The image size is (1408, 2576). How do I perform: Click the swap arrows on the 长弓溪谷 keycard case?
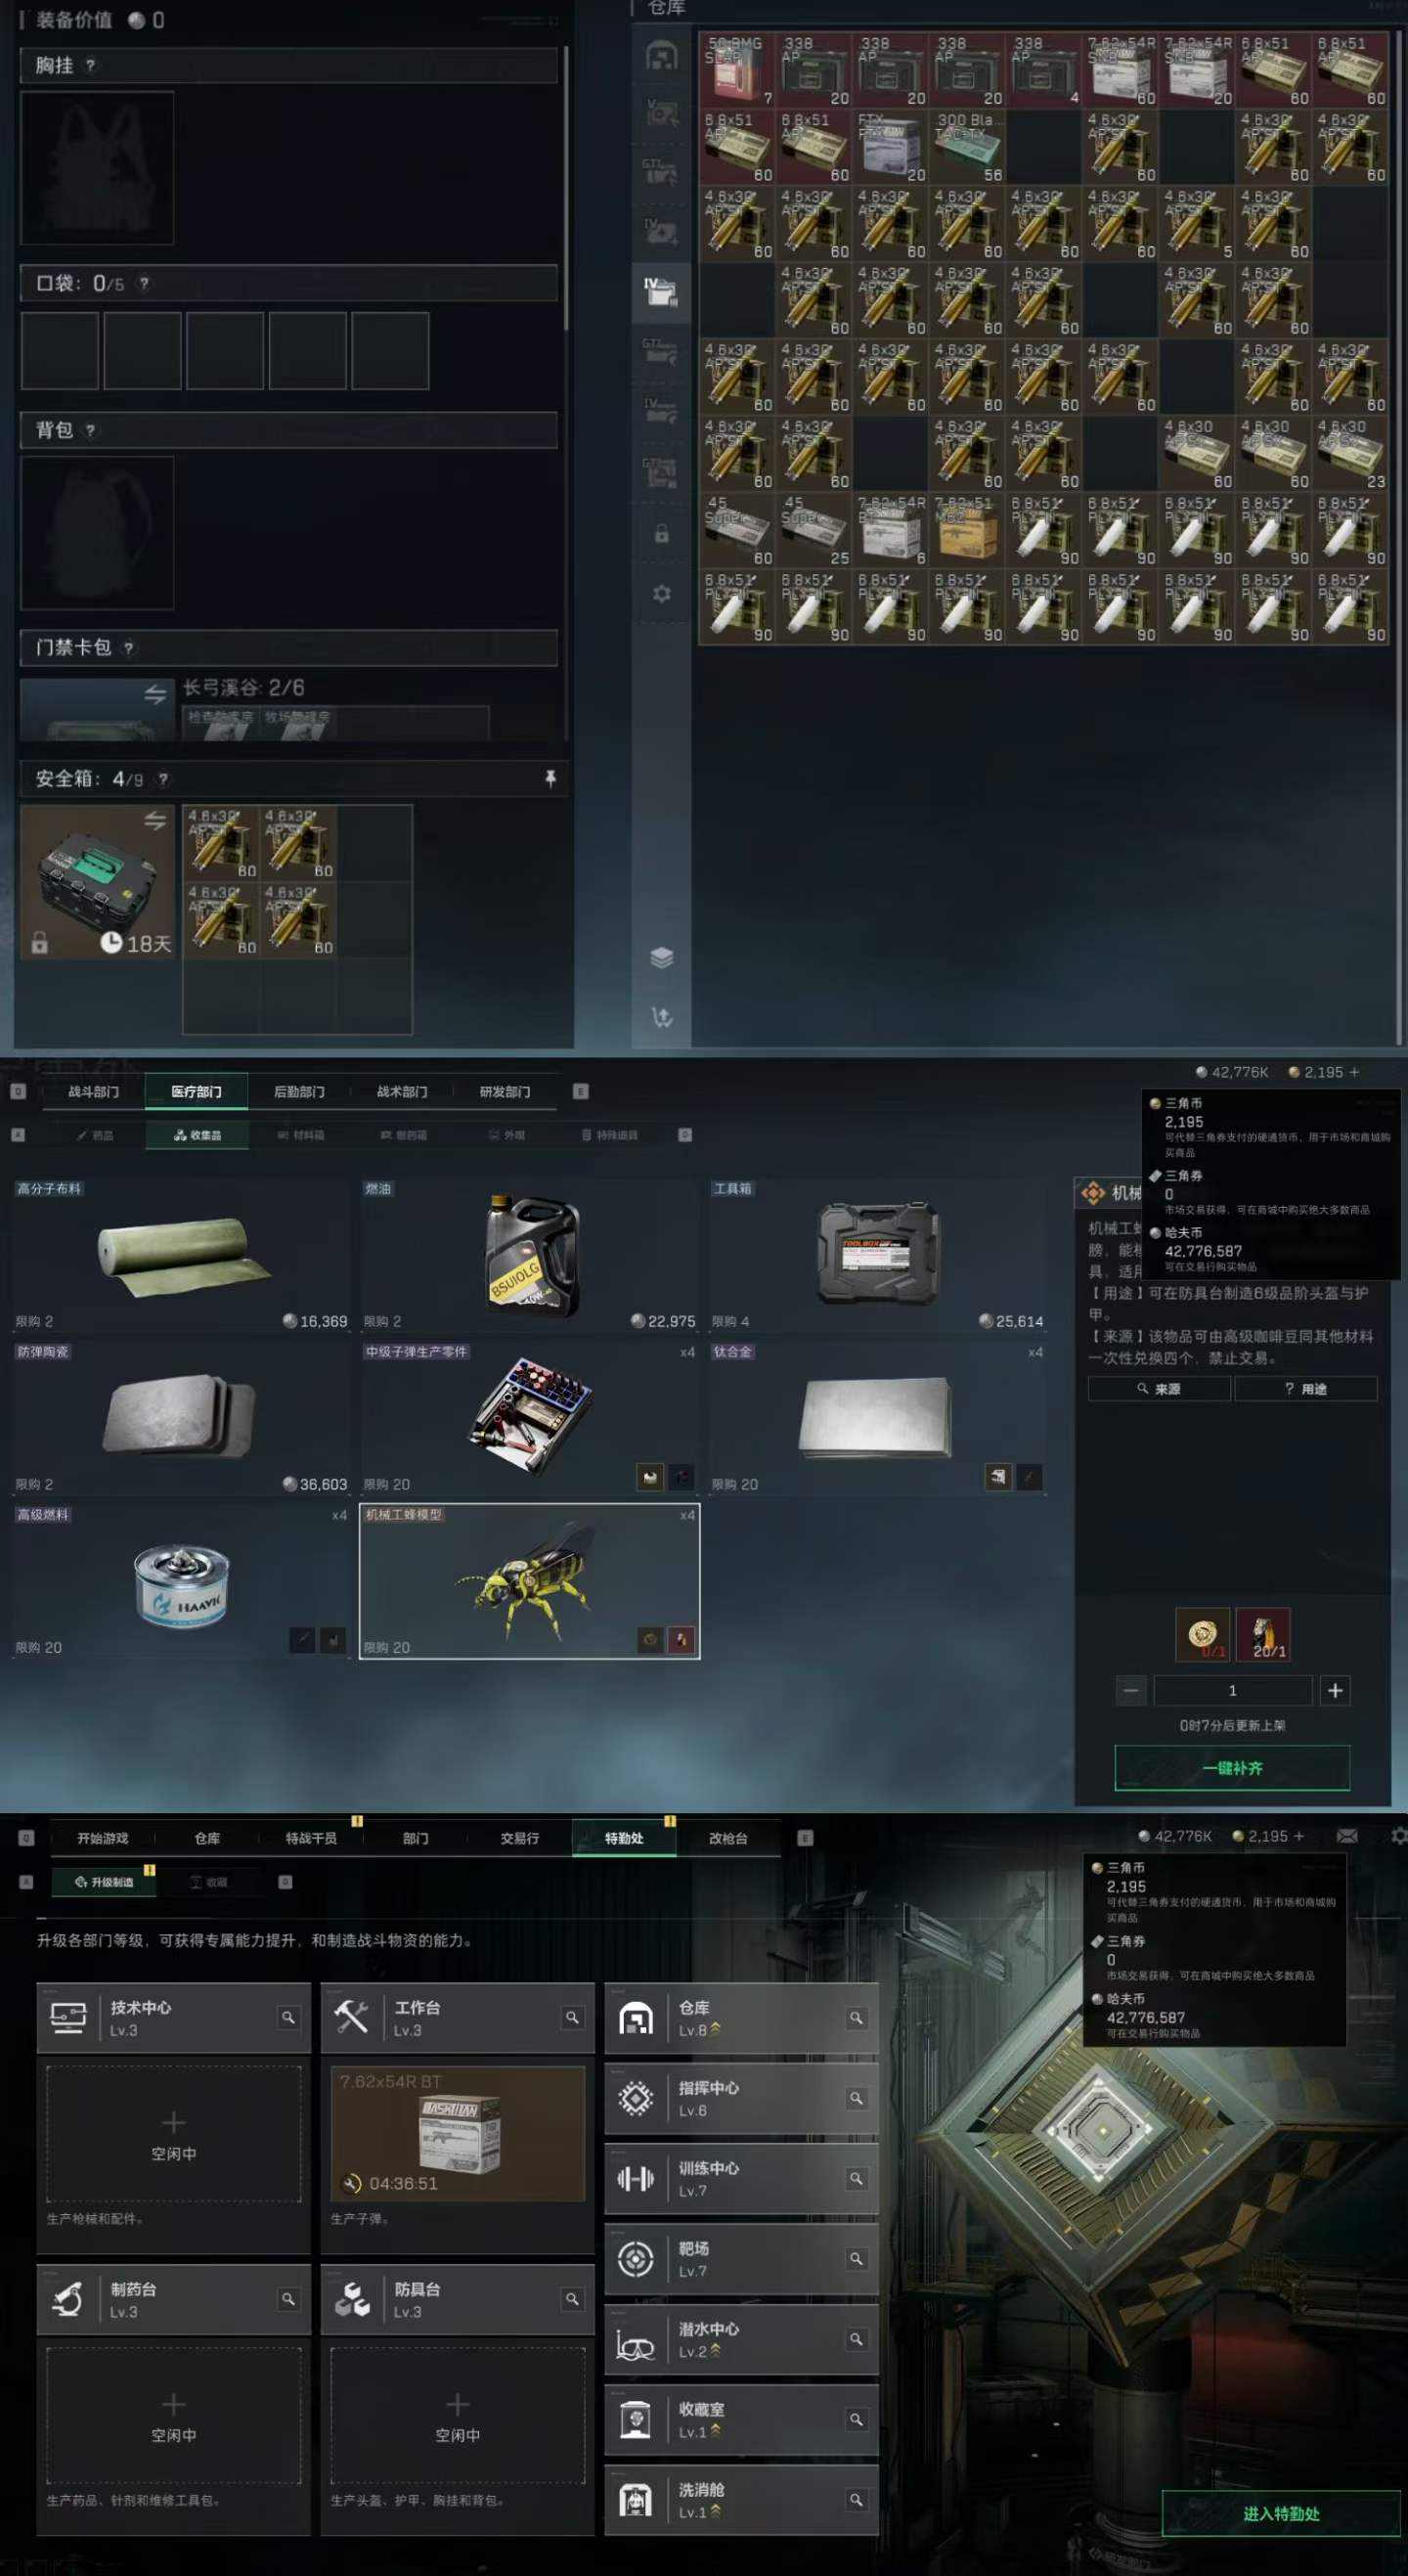[x=155, y=694]
